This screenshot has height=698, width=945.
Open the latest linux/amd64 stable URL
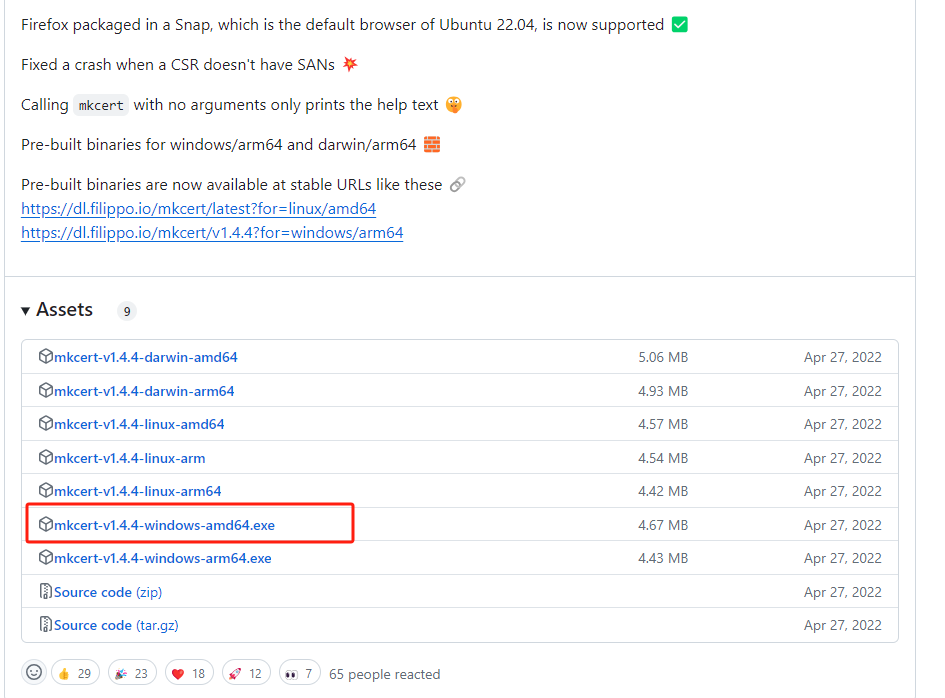click(x=198, y=209)
